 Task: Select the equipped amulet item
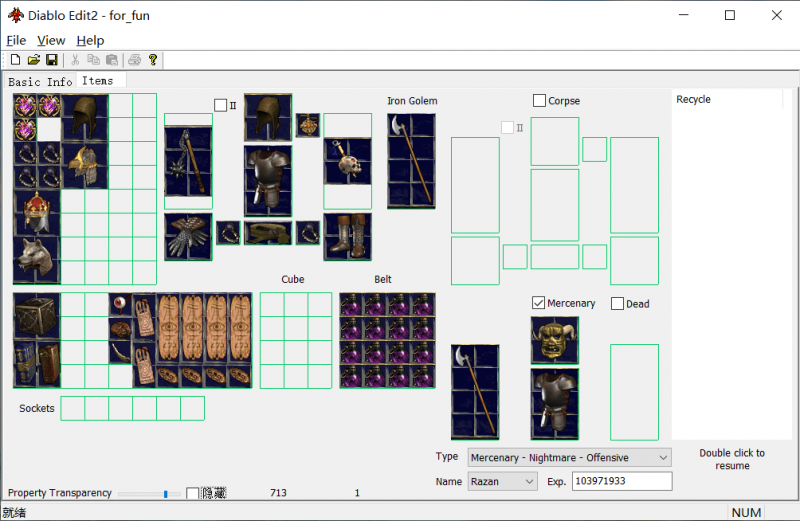pos(308,125)
